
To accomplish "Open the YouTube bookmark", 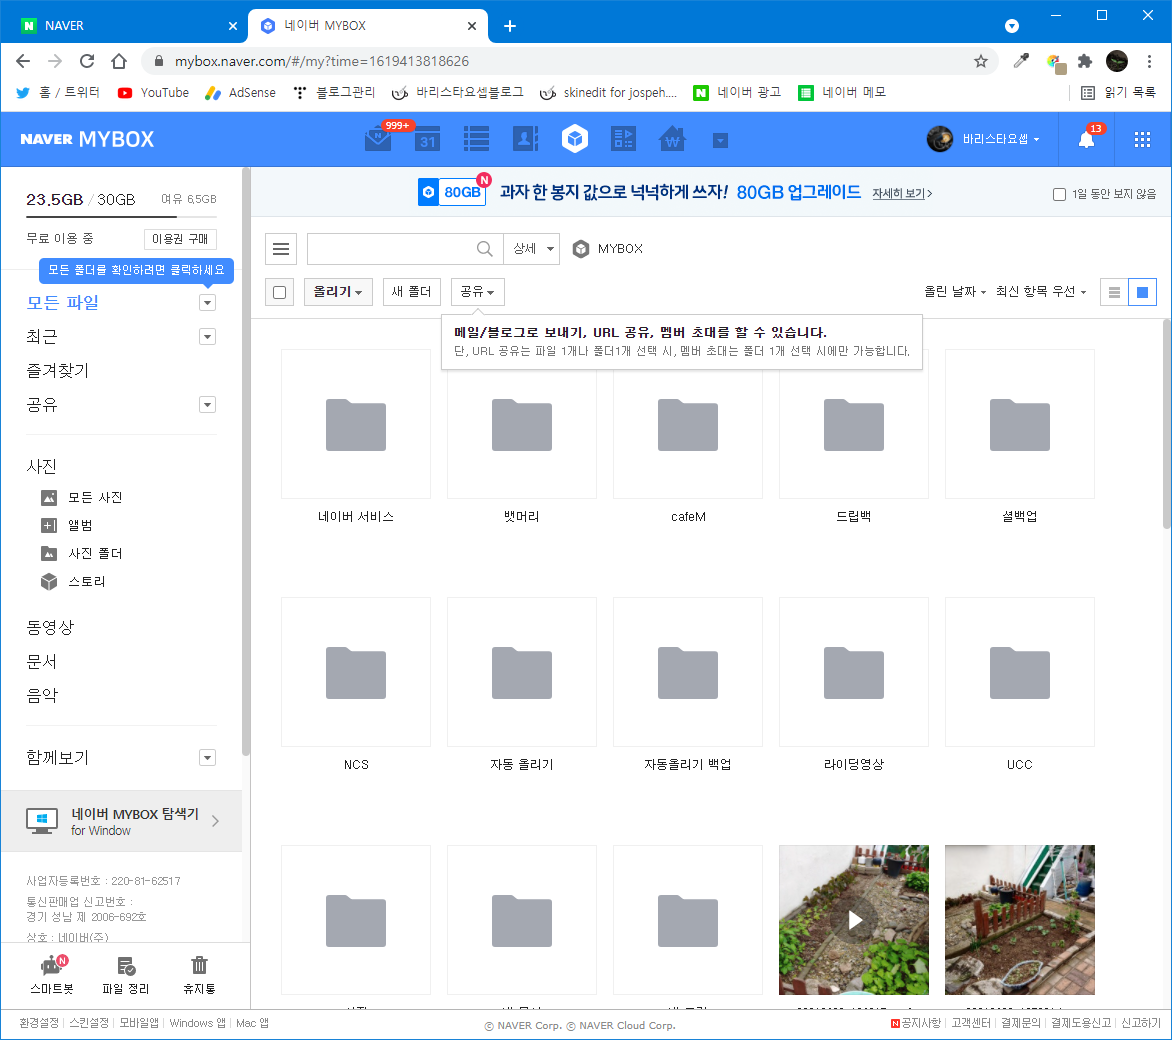I will pos(153,93).
